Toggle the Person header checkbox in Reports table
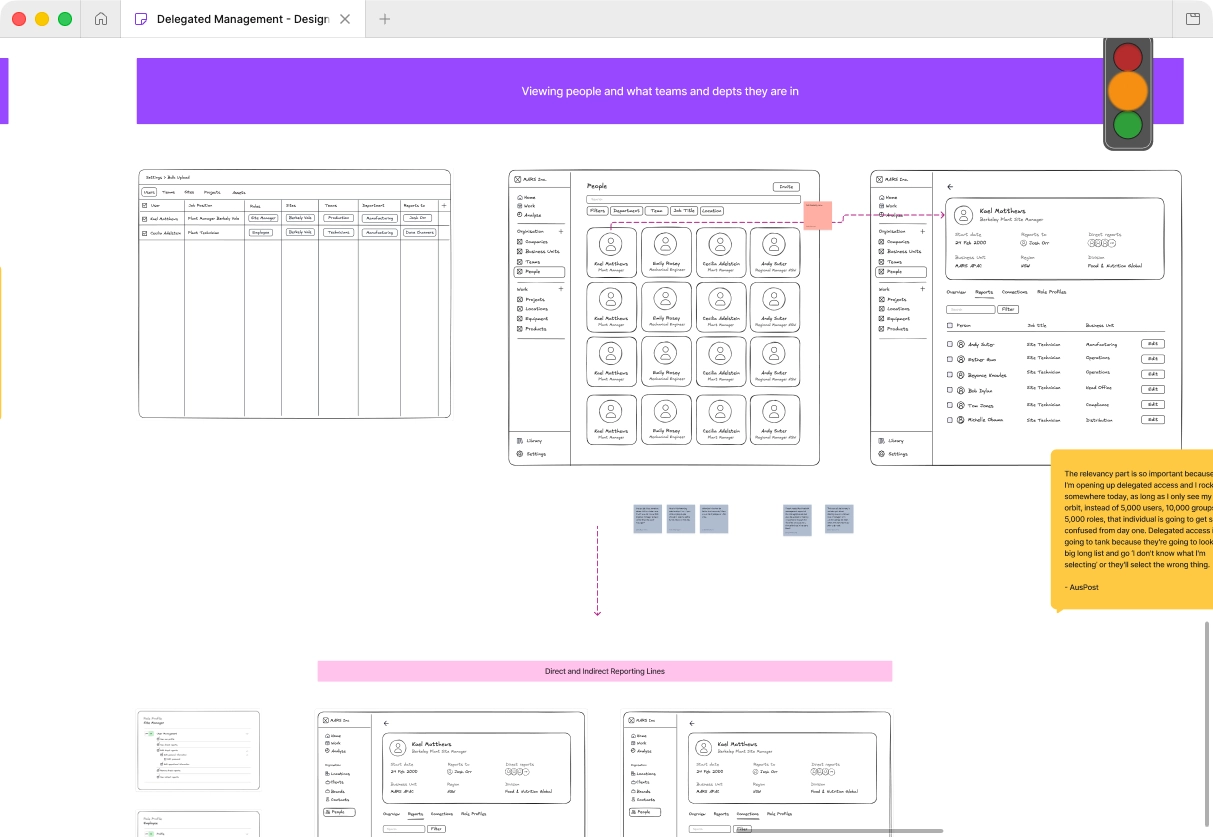Image resolution: width=1213 pixels, height=837 pixels. (950, 326)
